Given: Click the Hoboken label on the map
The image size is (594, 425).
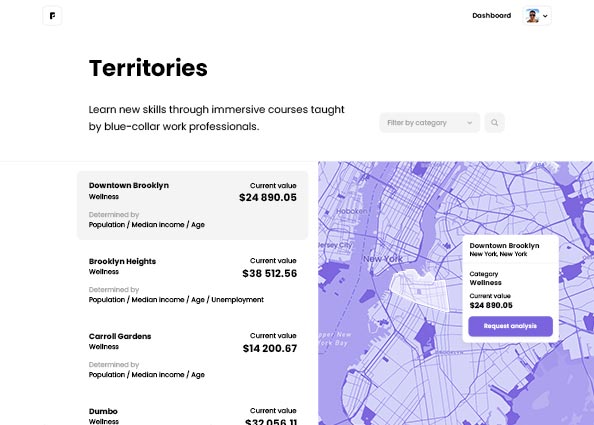Looking at the screenshot, I should (x=351, y=211).
